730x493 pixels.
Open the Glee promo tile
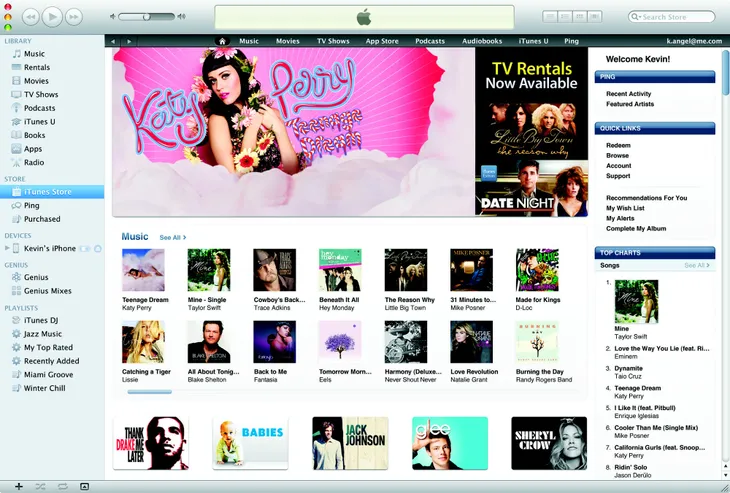pyautogui.click(x=450, y=443)
